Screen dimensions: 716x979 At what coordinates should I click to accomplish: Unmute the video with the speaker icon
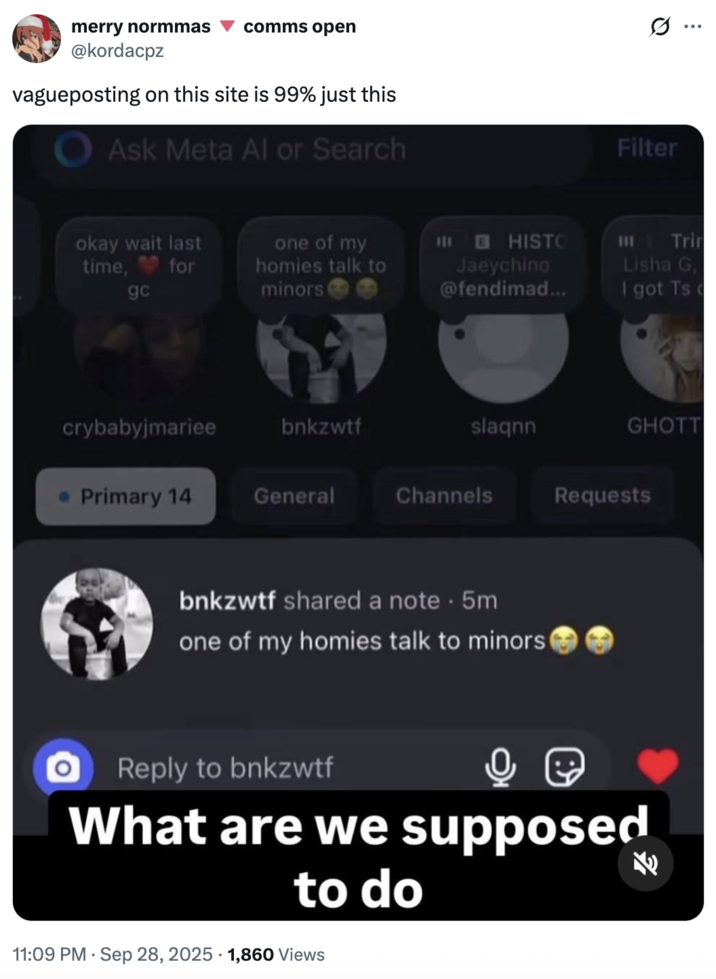point(645,863)
